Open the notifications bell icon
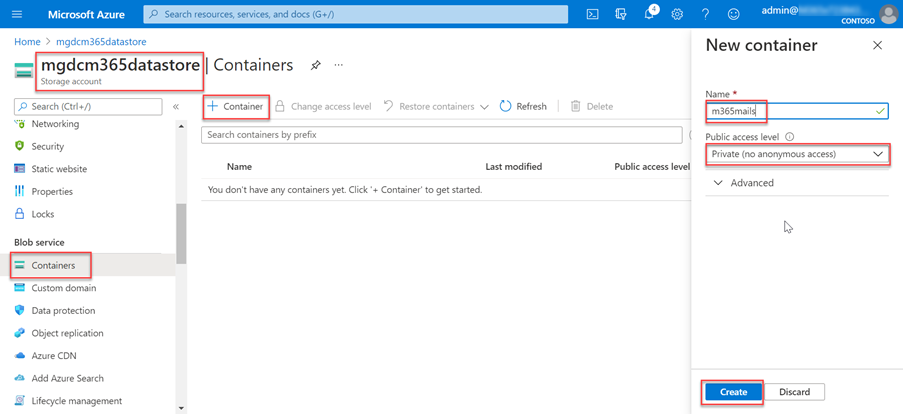 pyautogui.click(x=649, y=14)
